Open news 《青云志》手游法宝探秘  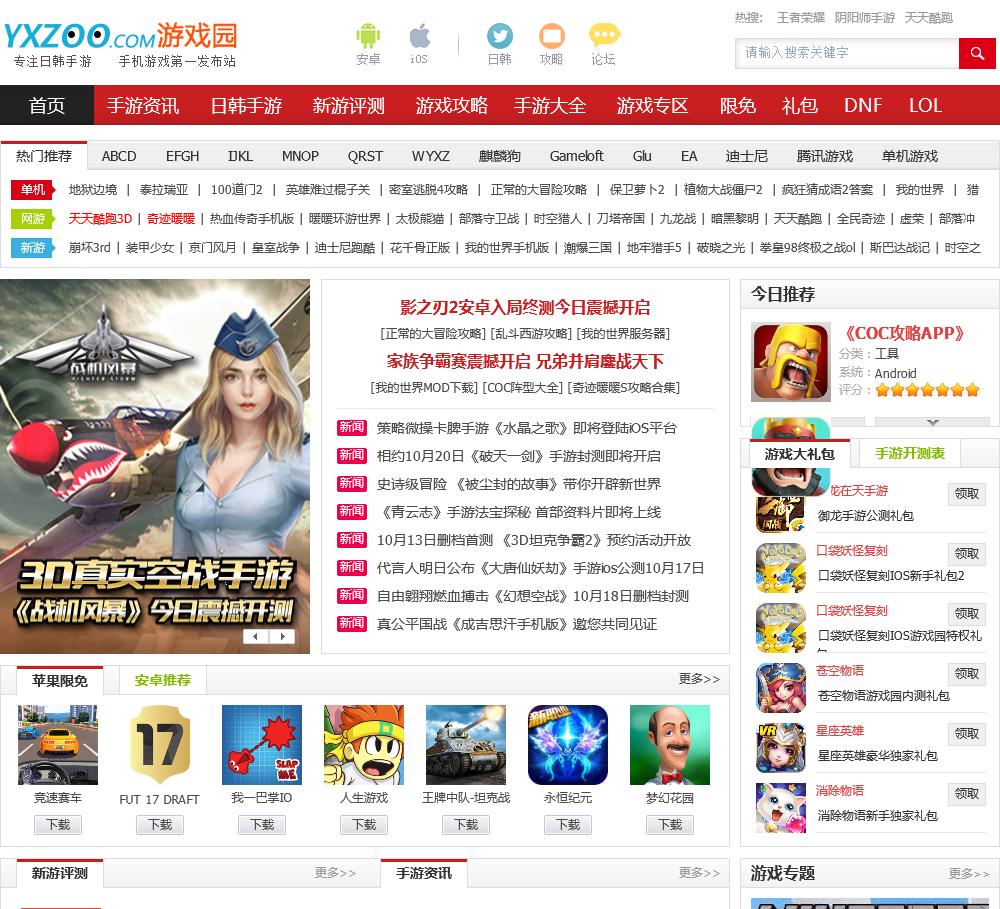(x=518, y=512)
